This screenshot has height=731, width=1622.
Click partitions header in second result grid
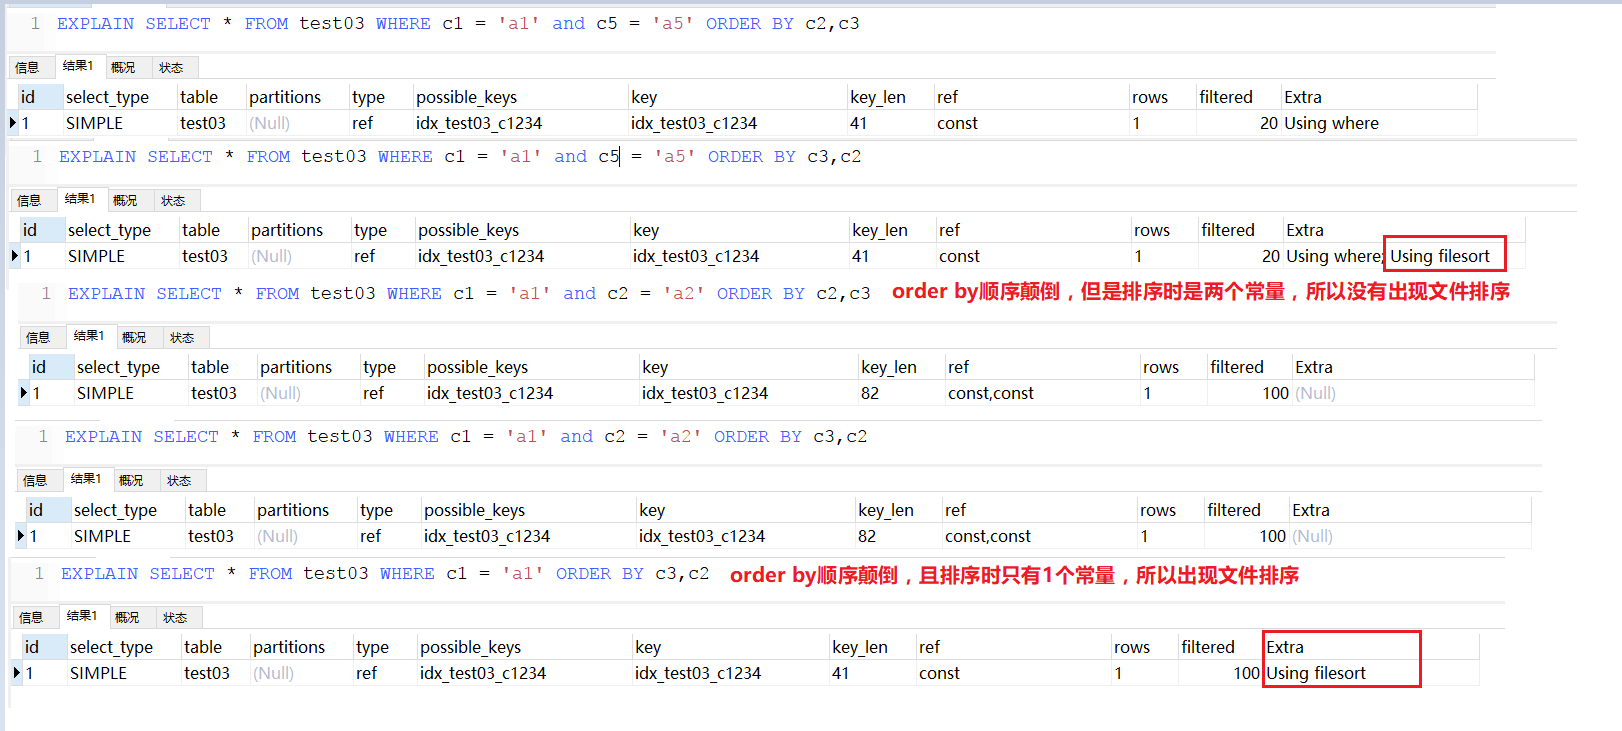tap(298, 230)
